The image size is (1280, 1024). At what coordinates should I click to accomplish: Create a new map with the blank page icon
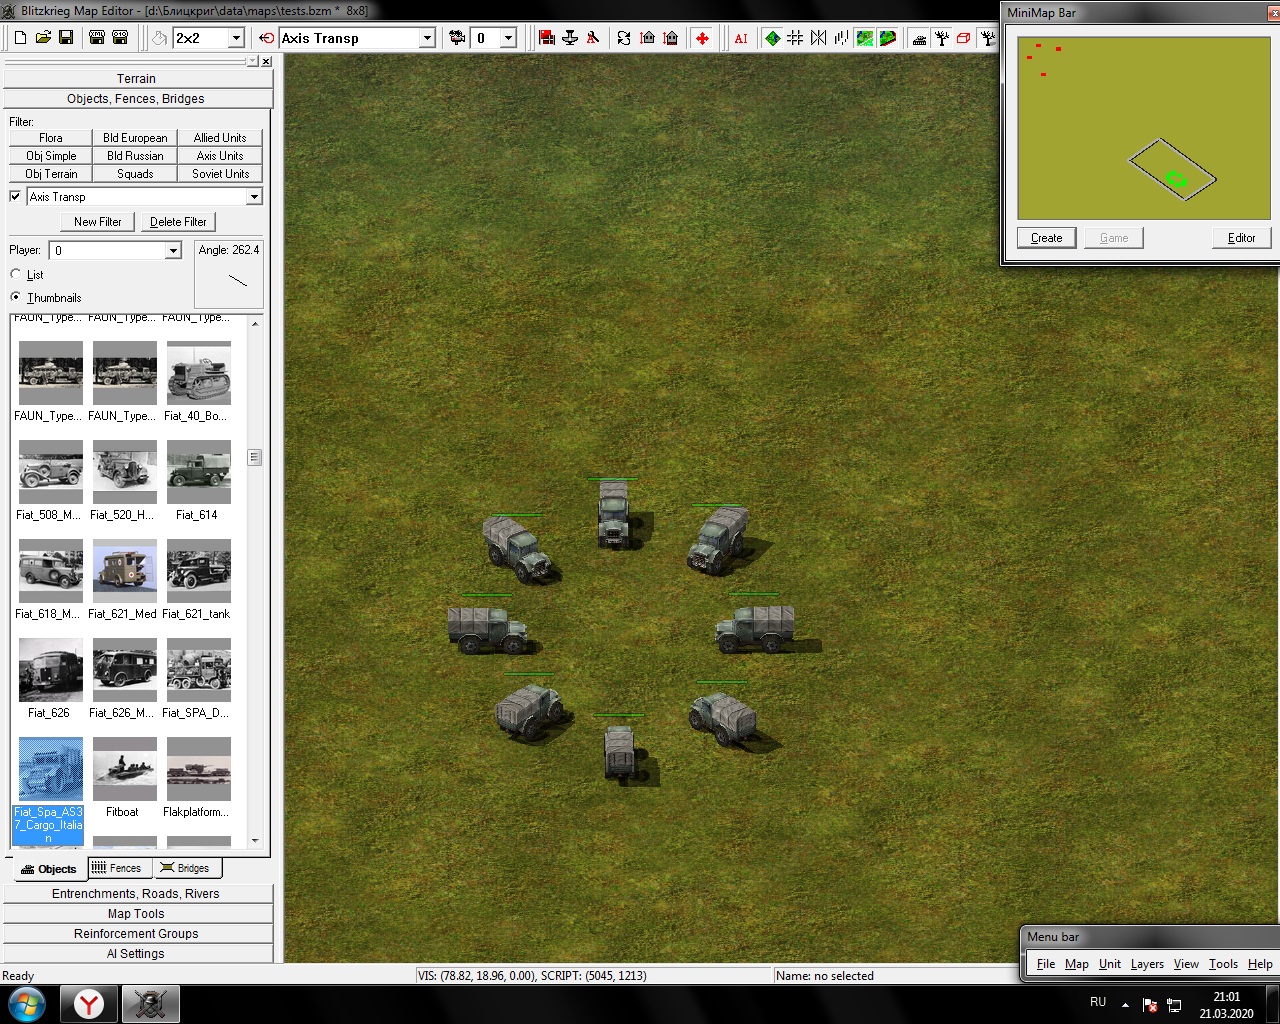pos(20,38)
